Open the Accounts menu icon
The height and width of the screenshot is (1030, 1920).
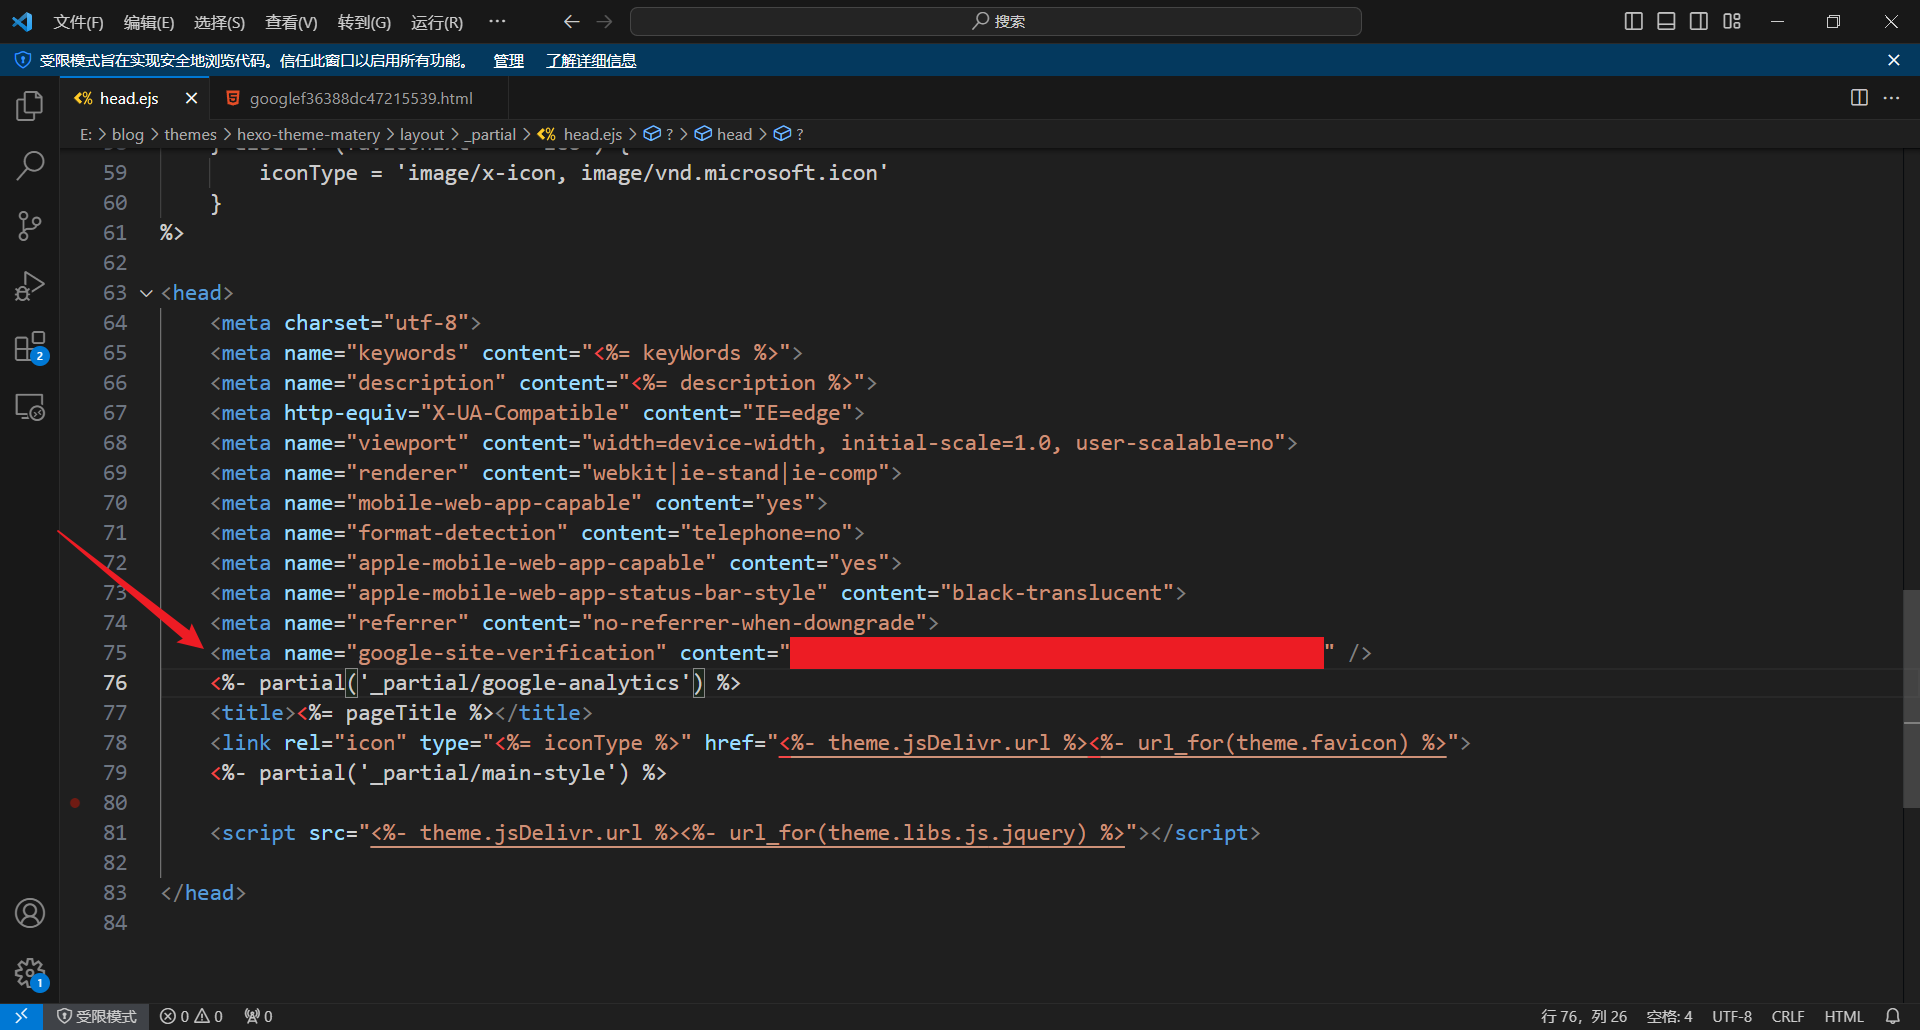pyautogui.click(x=30, y=913)
